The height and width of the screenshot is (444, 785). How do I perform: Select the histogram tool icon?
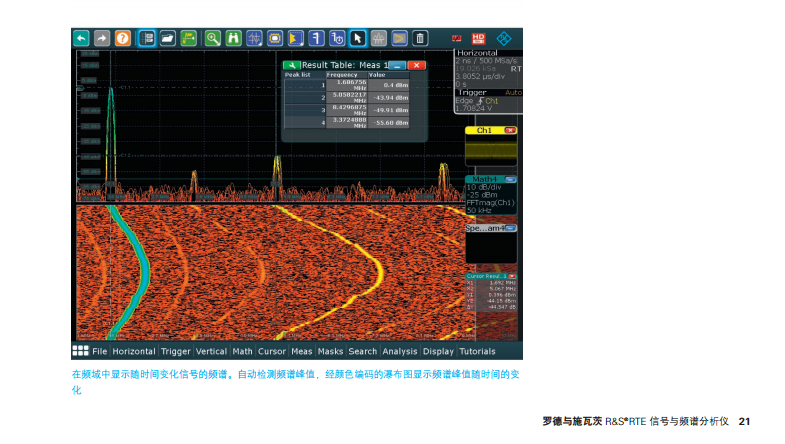pos(296,39)
